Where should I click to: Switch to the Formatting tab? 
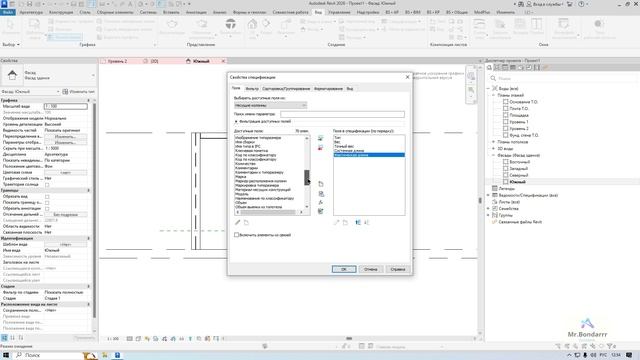pyautogui.click(x=328, y=89)
